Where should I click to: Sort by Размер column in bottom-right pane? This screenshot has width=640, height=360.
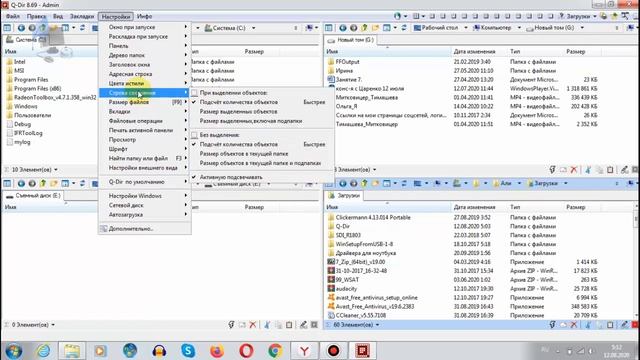point(576,207)
